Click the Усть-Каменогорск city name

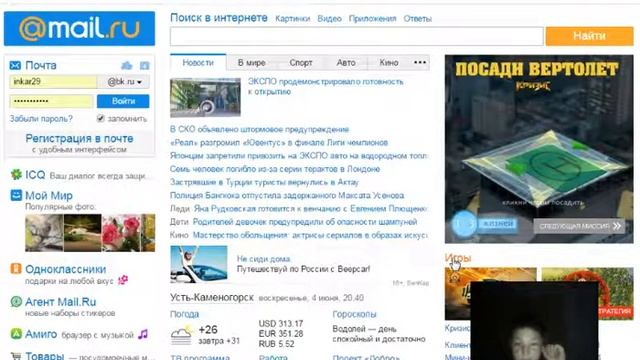point(212,298)
